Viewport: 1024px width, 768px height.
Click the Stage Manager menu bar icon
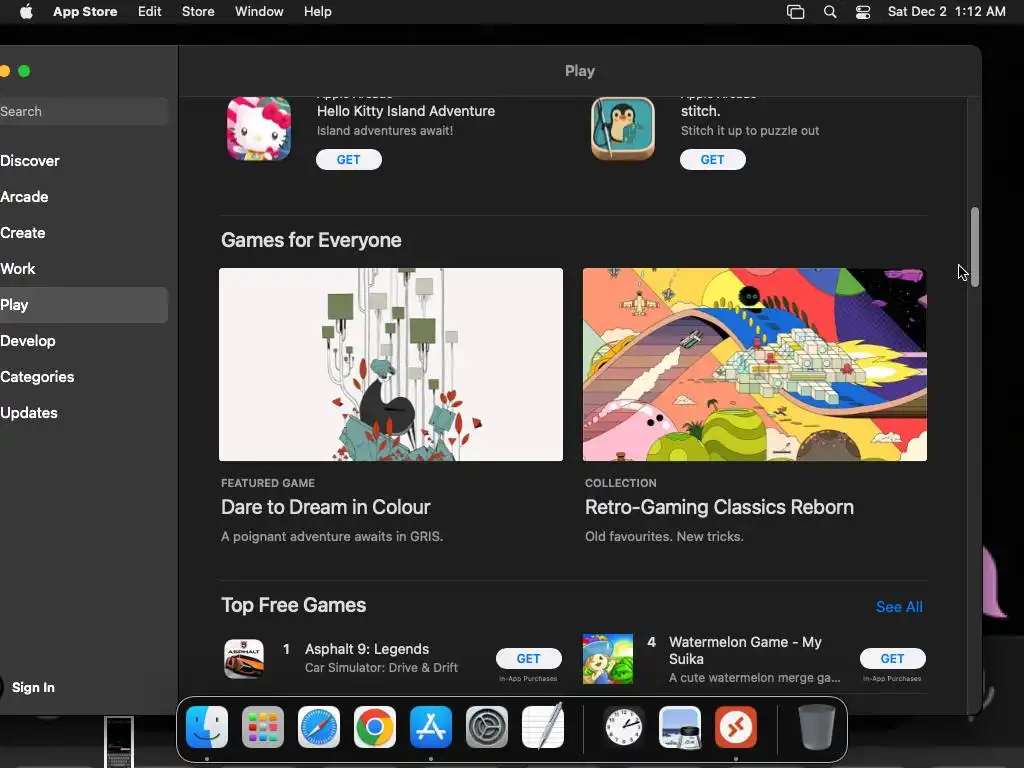click(x=795, y=12)
